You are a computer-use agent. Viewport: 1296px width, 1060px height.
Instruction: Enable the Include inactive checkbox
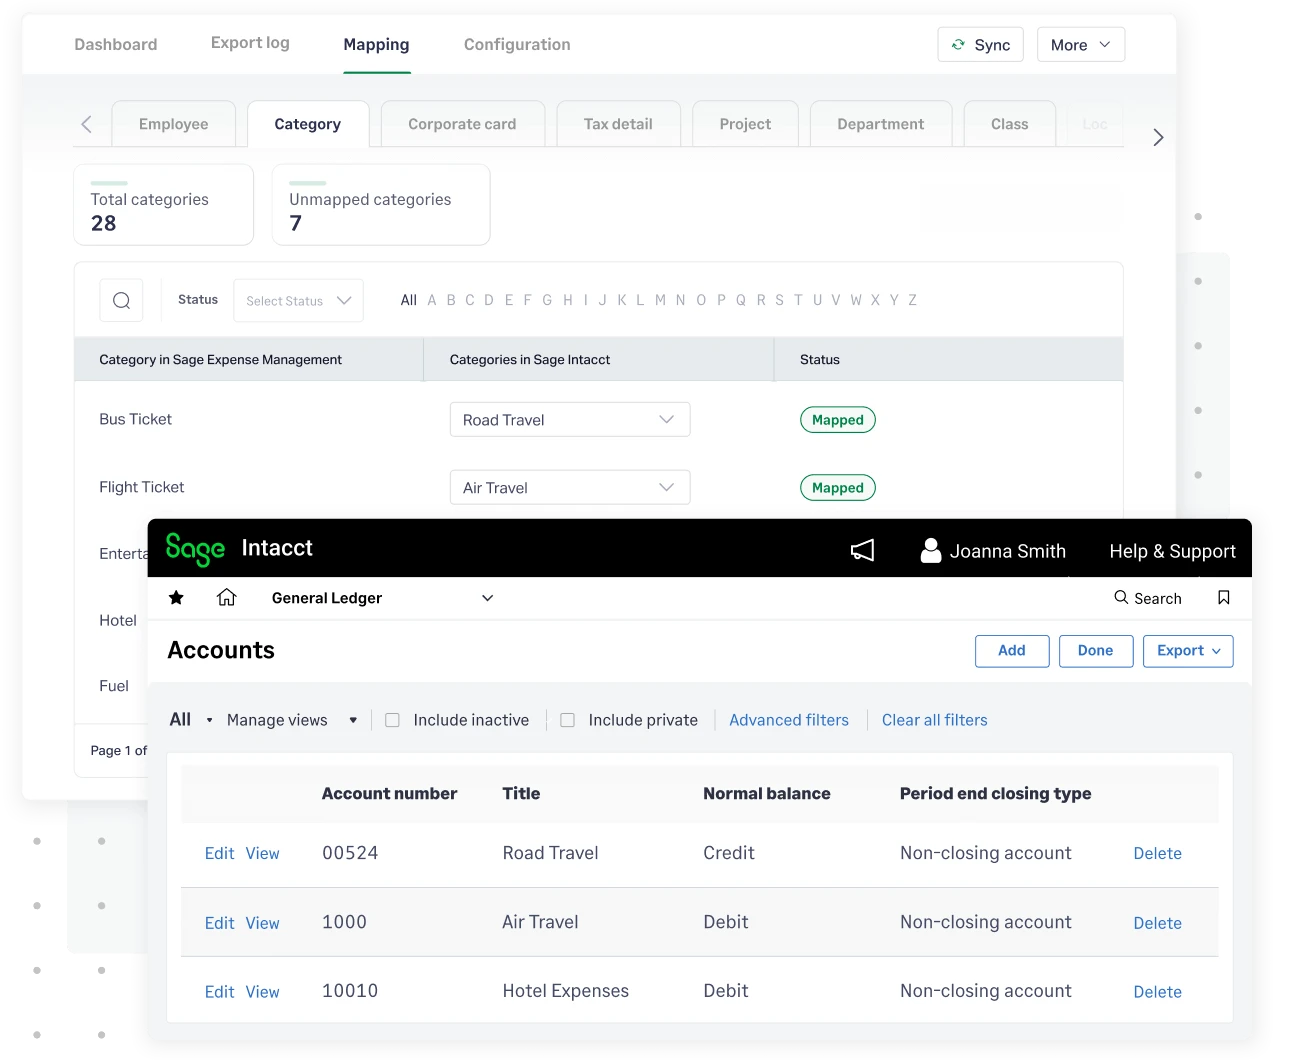(392, 719)
